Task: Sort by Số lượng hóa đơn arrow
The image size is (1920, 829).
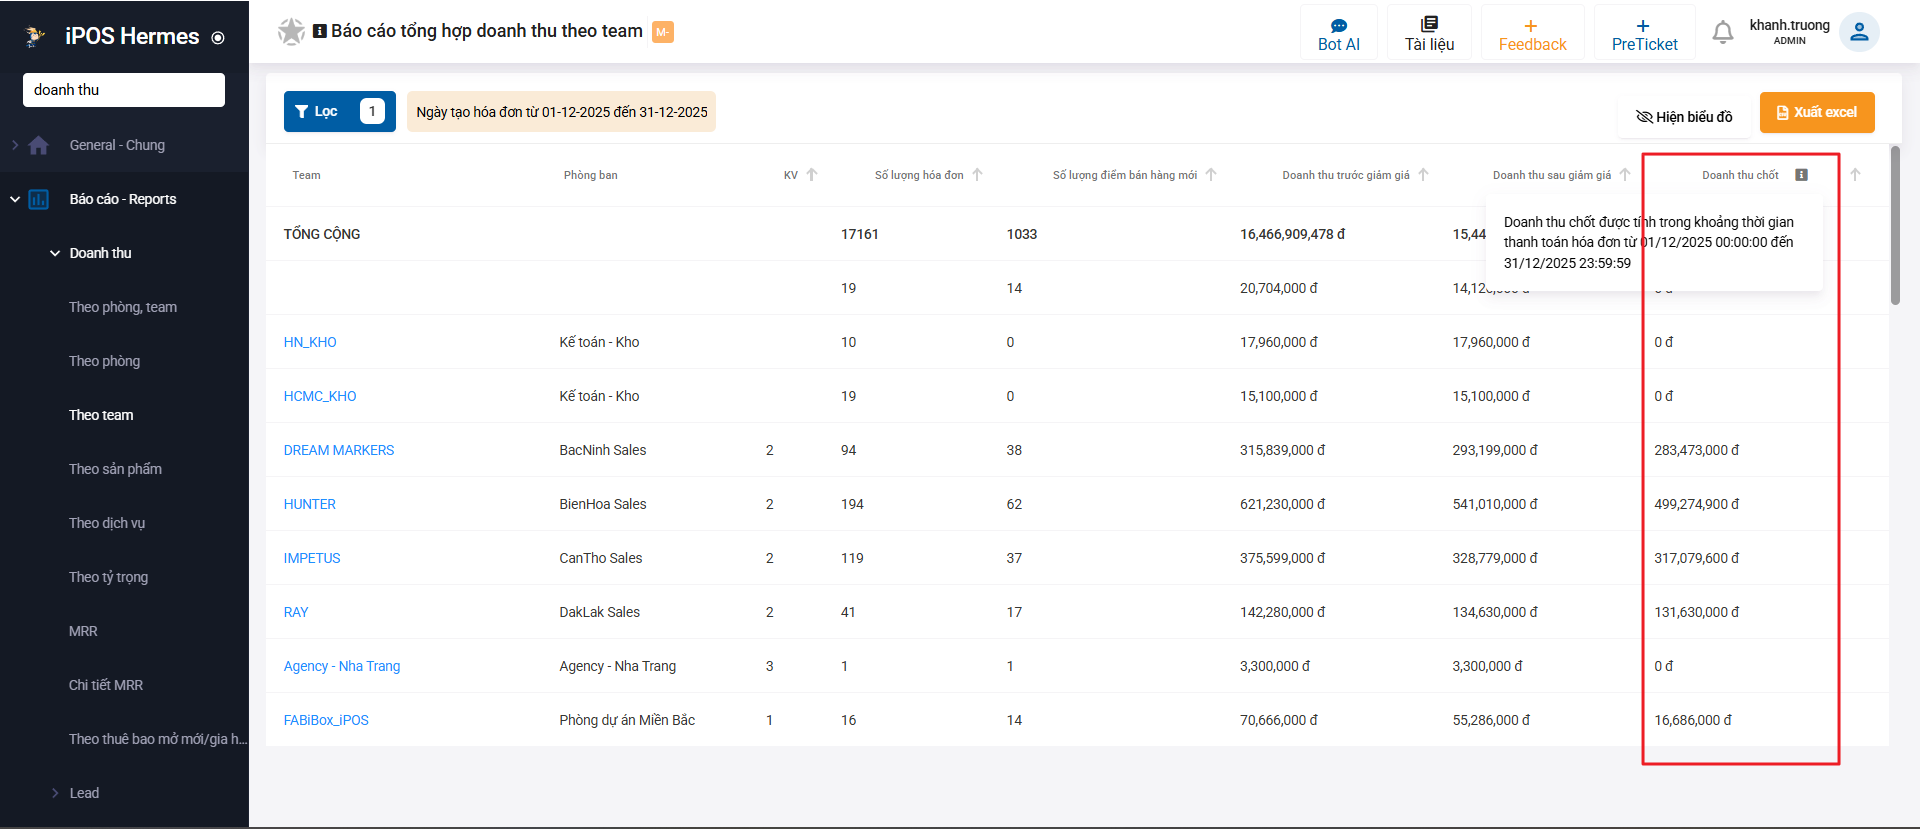Action: [x=977, y=175]
